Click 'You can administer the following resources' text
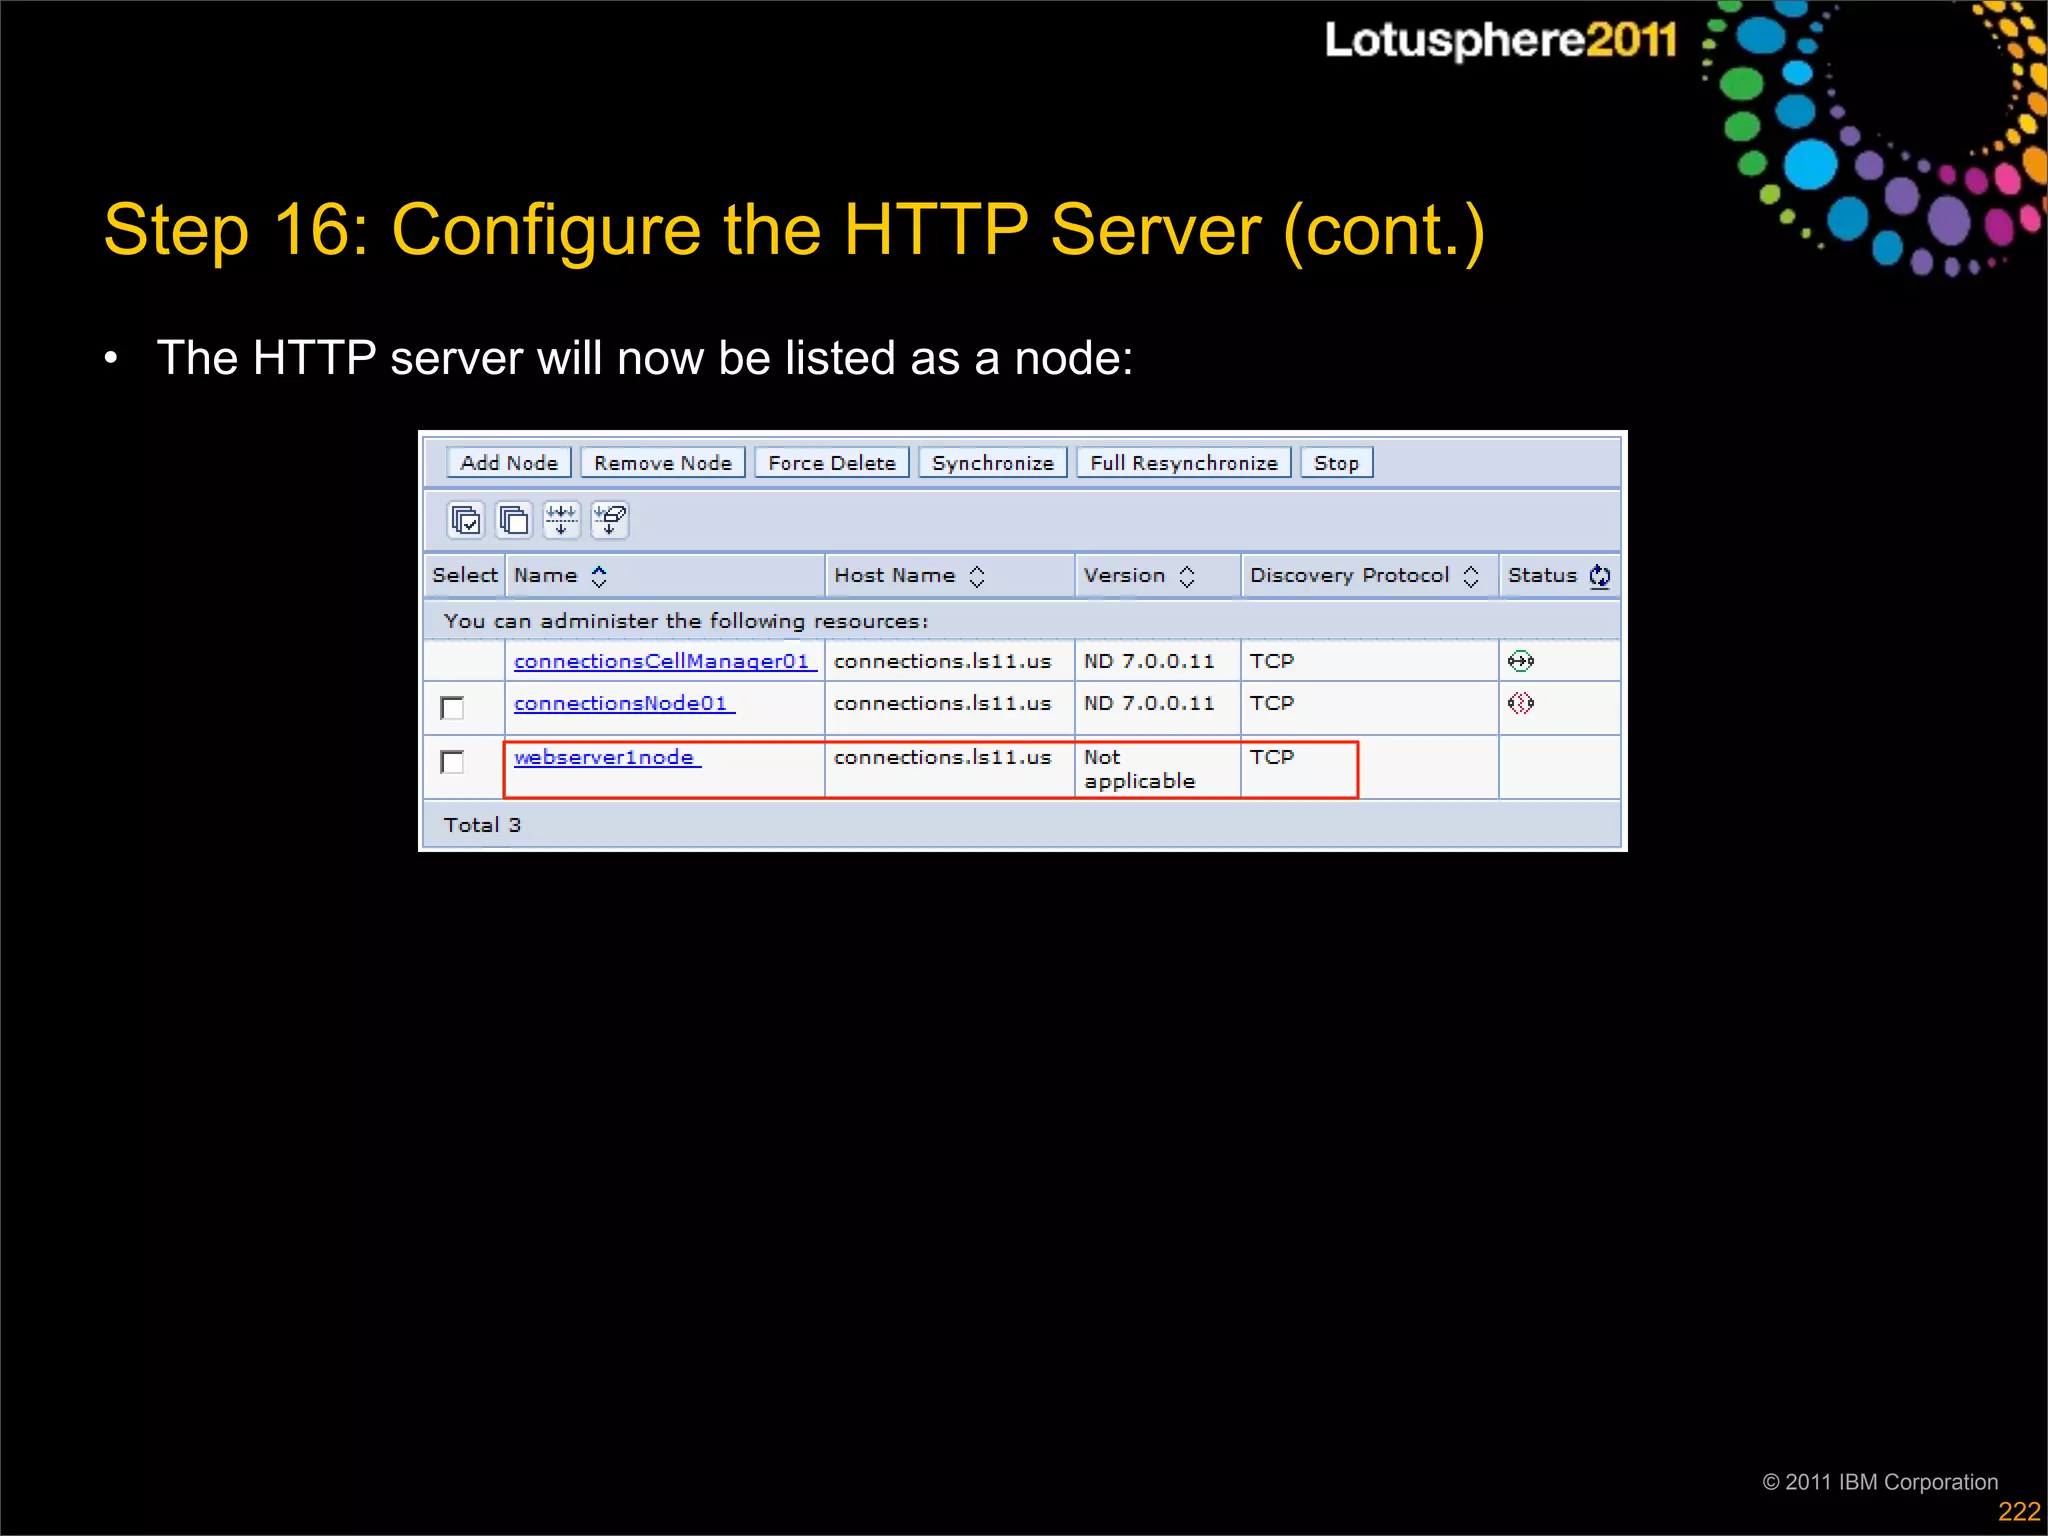 tap(686, 621)
